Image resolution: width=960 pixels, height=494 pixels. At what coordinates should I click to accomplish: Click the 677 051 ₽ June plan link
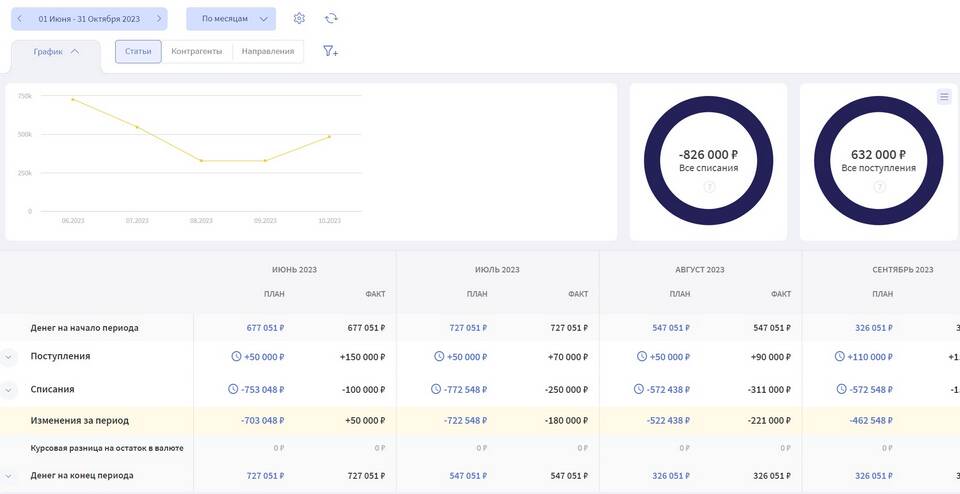point(265,327)
